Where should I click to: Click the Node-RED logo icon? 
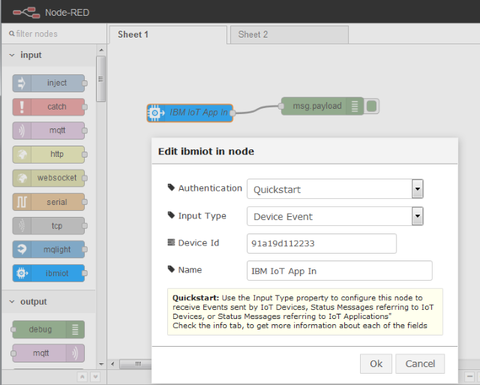tap(26, 13)
